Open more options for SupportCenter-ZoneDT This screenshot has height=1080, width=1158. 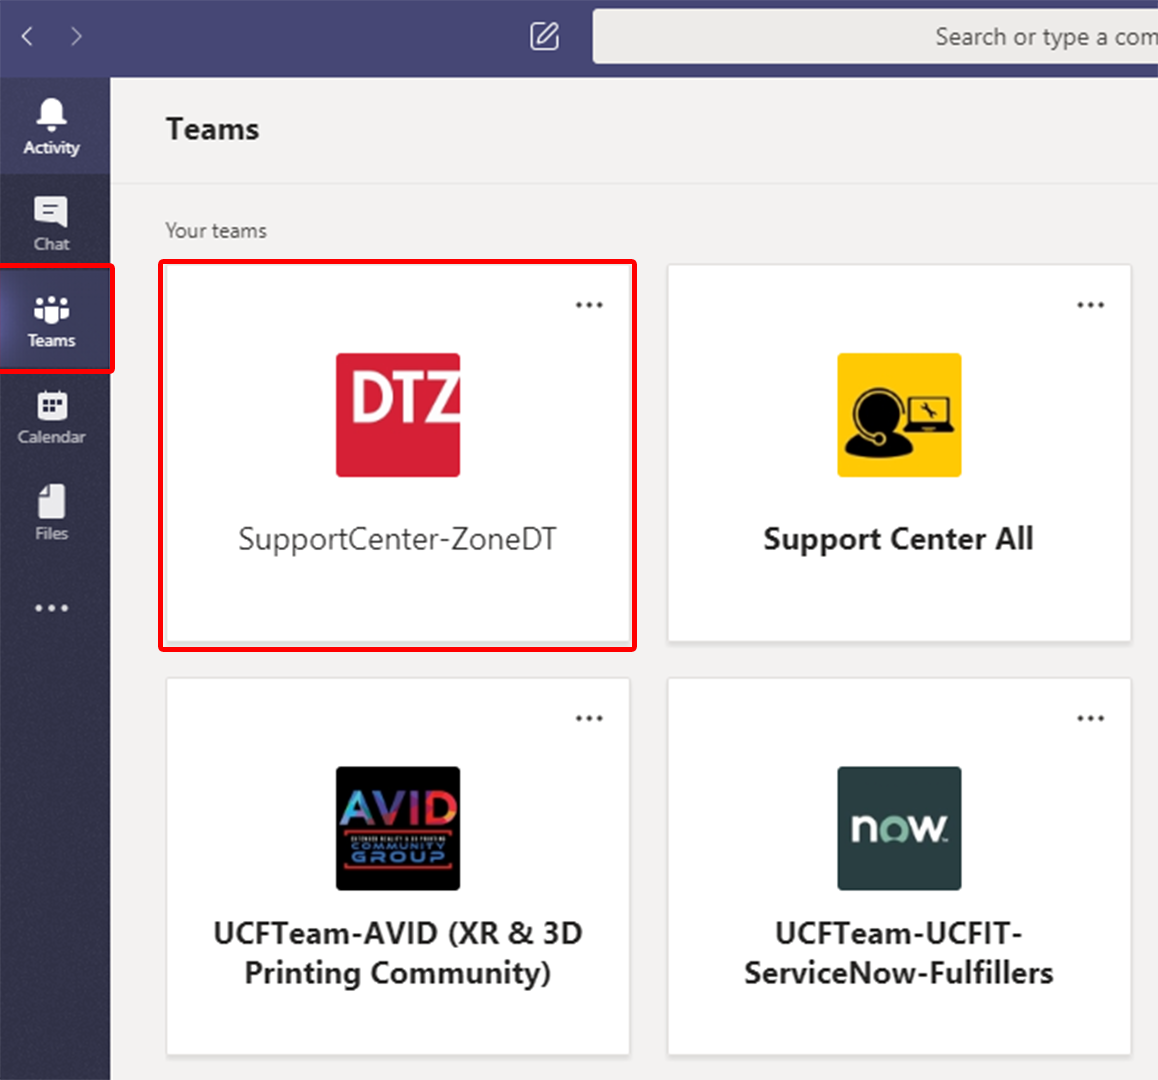(589, 304)
